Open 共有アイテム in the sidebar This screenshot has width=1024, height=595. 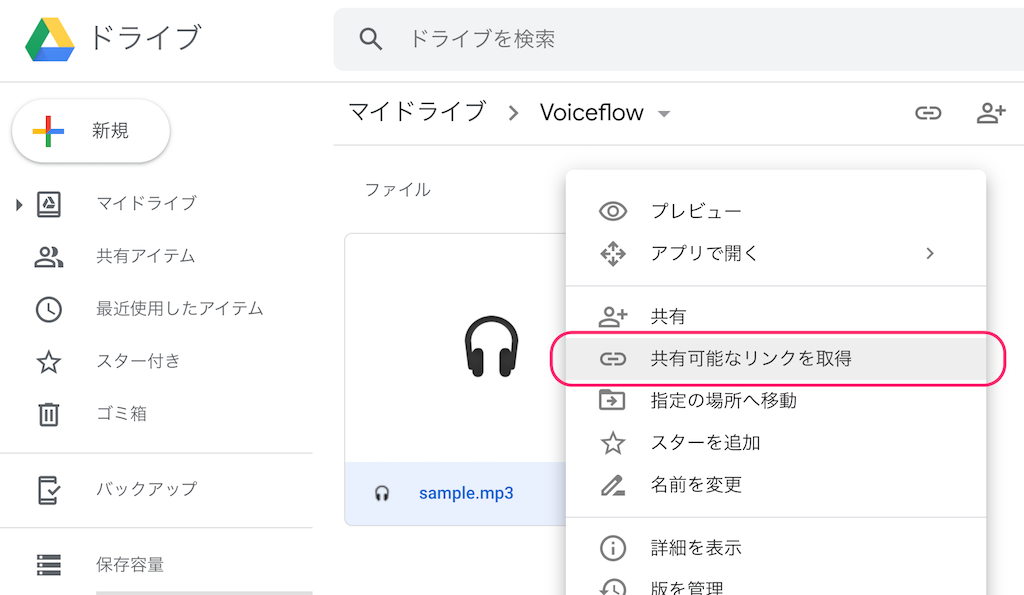click(146, 256)
